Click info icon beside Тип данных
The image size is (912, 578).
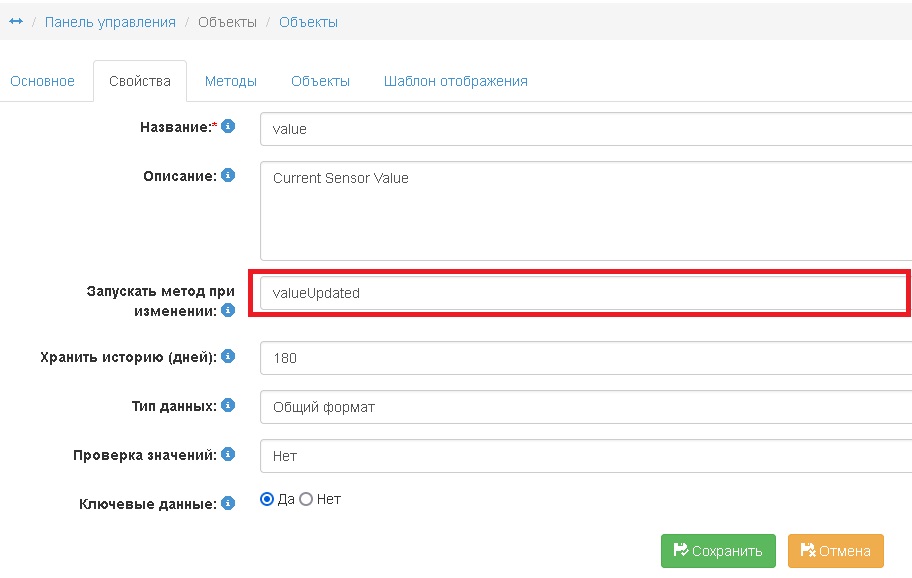coord(228,406)
